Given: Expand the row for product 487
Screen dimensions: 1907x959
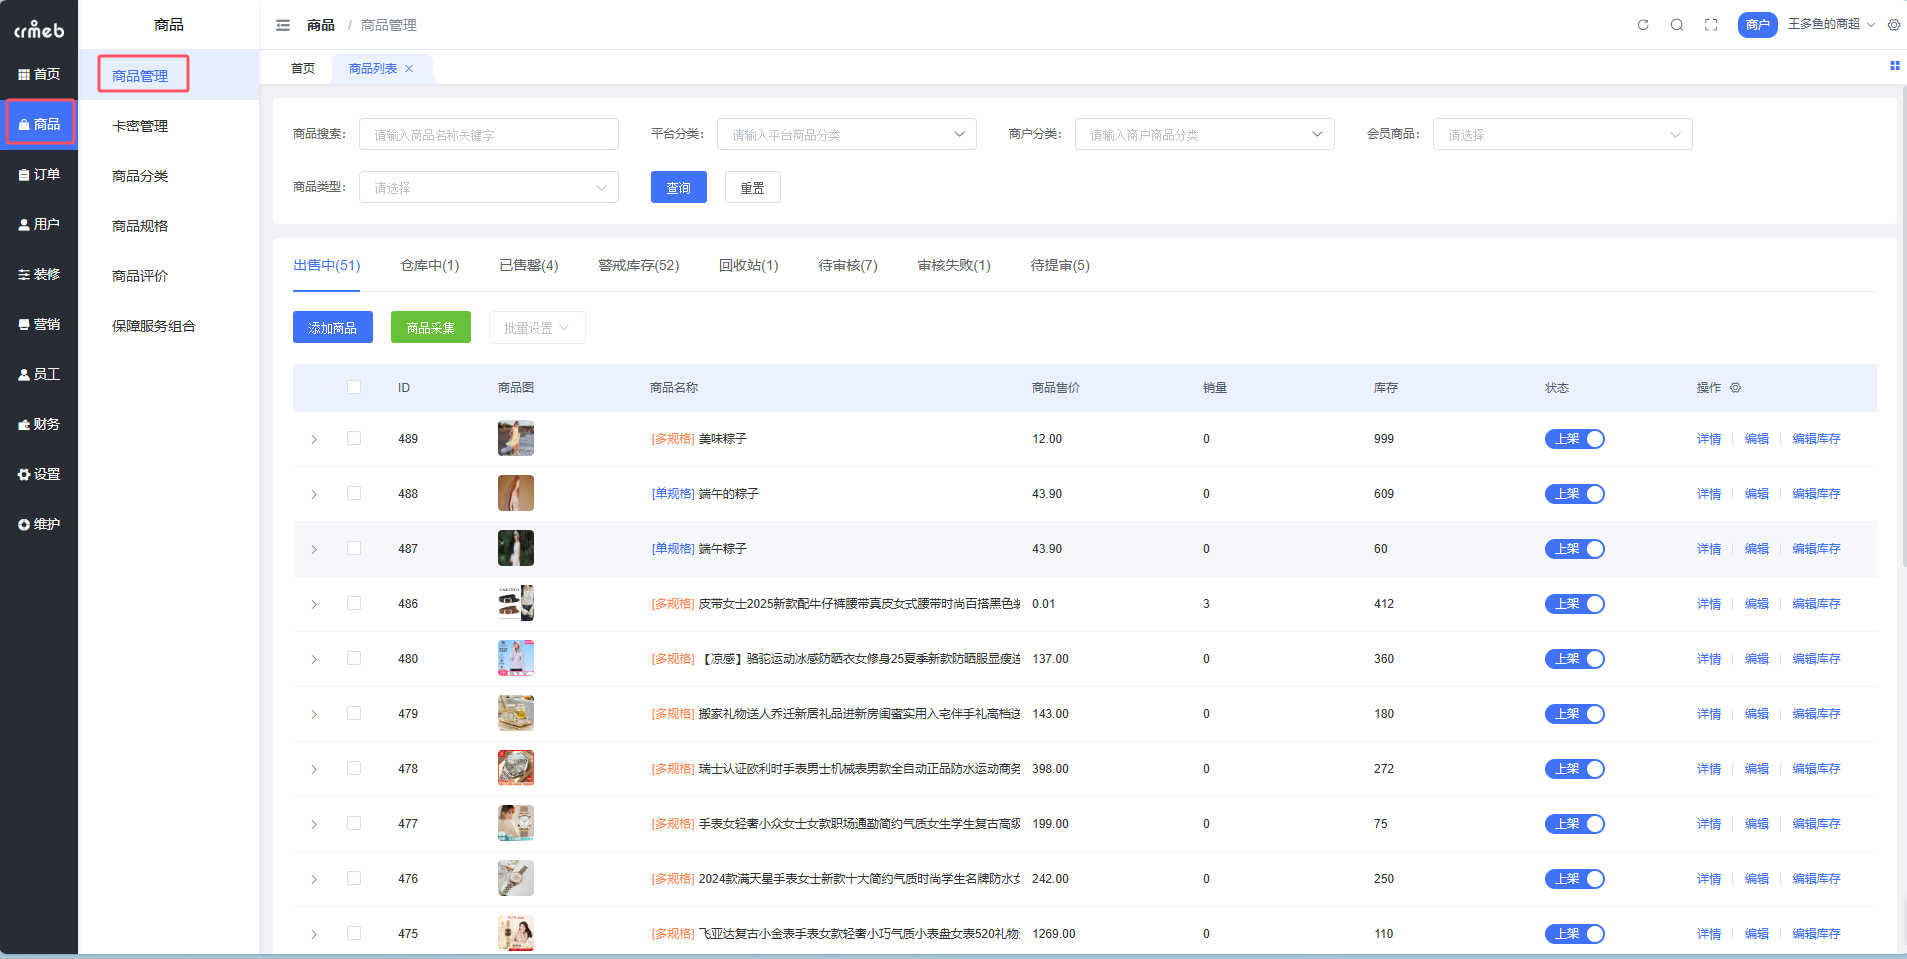Looking at the screenshot, I should [x=314, y=549].
